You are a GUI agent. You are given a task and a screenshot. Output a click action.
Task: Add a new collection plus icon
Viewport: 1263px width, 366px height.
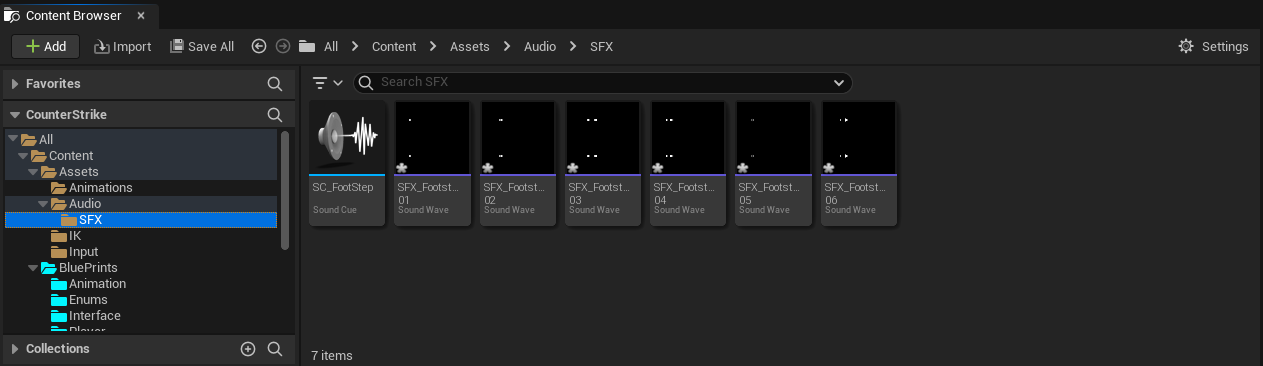248,349
